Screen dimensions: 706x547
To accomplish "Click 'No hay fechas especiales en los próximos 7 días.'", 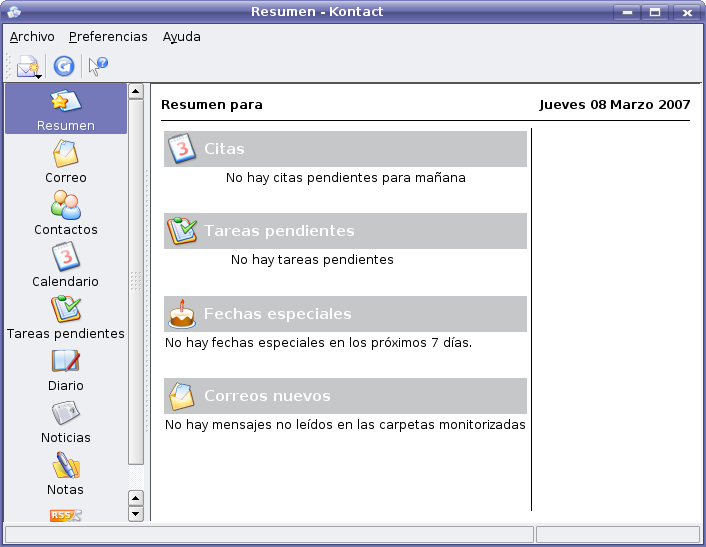I will click(x=318, y=343).
